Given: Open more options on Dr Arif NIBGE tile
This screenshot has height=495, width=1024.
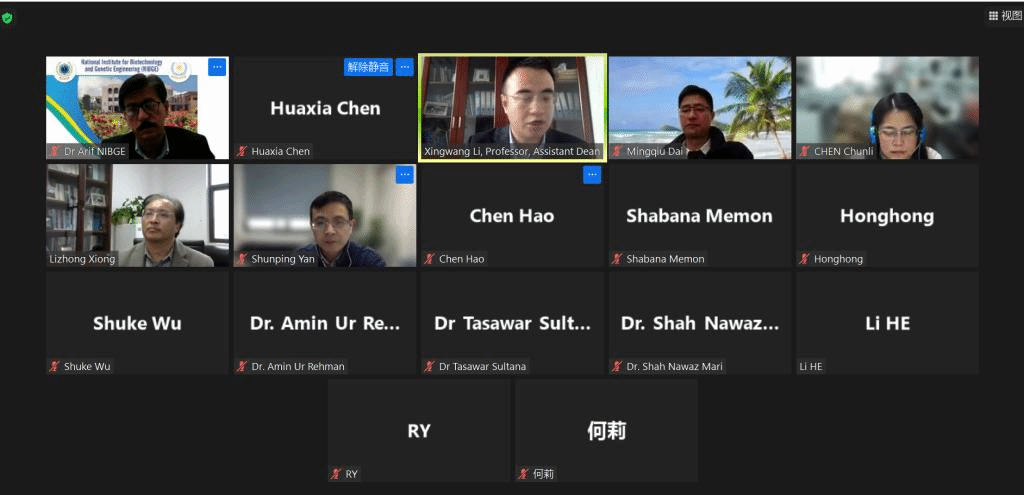Looking at the screenshot, I should [217, 67].
